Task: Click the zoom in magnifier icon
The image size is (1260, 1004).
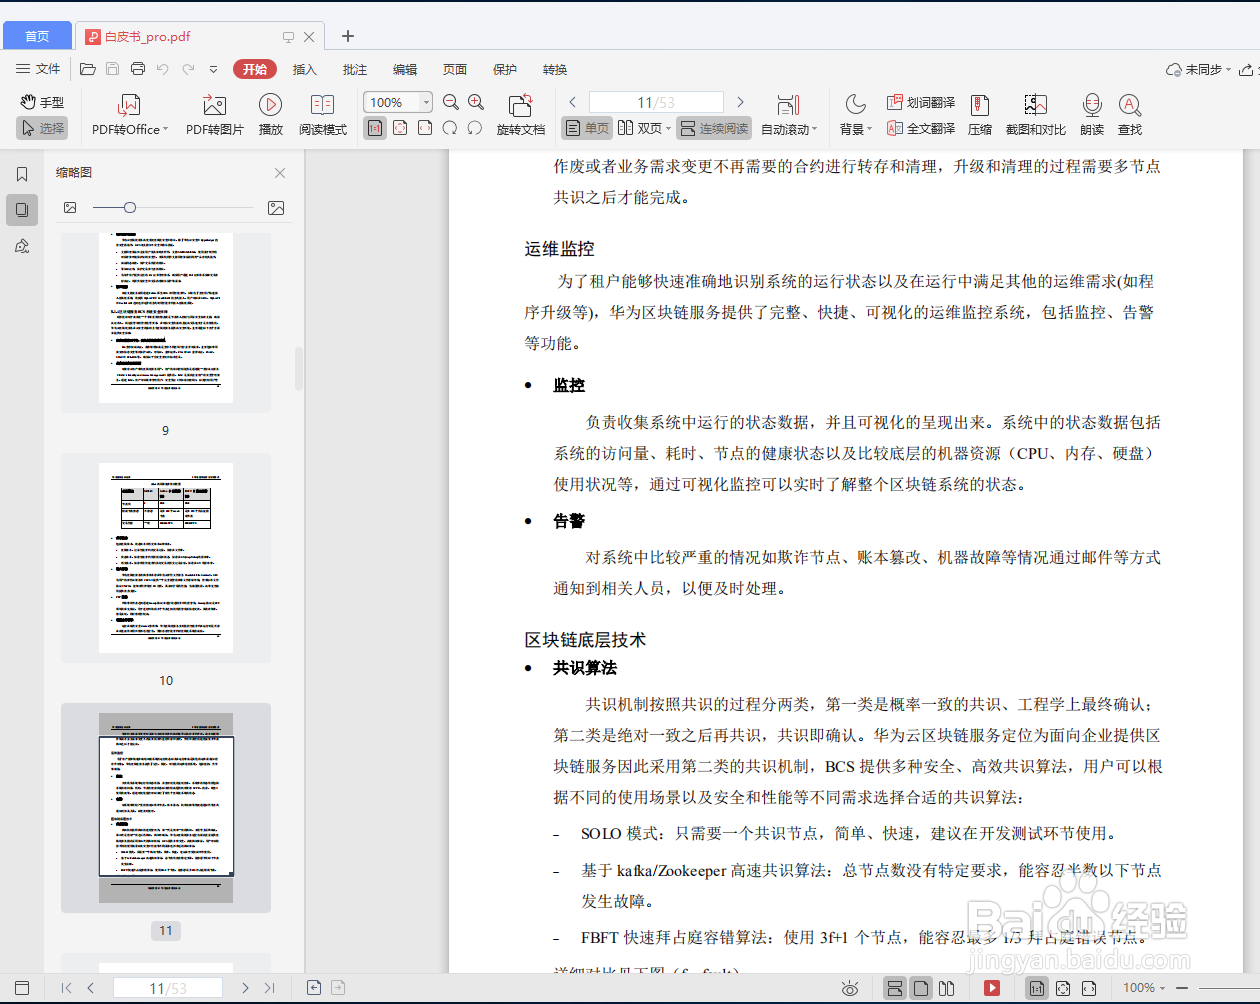Action: [476, 102]
